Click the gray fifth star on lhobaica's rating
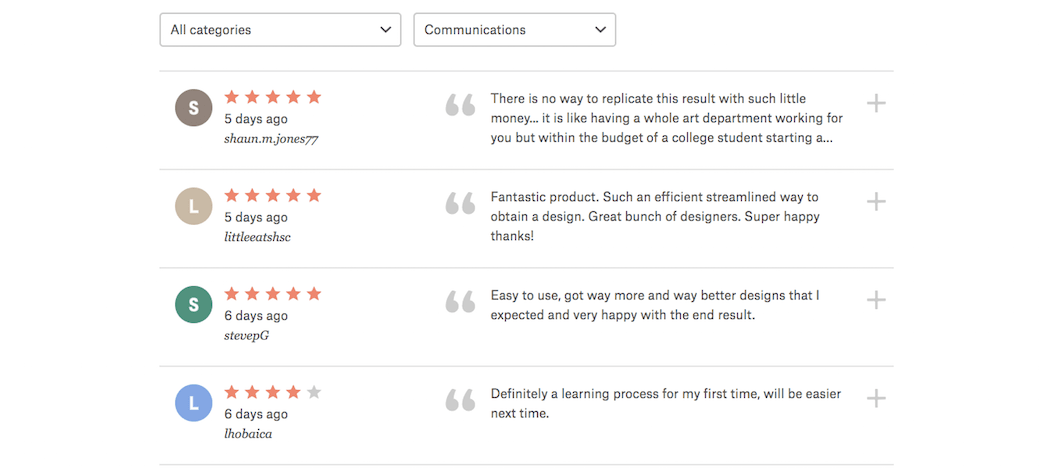Image resolution: width=1050 pixels, height=474 pixels. (313, 392)
